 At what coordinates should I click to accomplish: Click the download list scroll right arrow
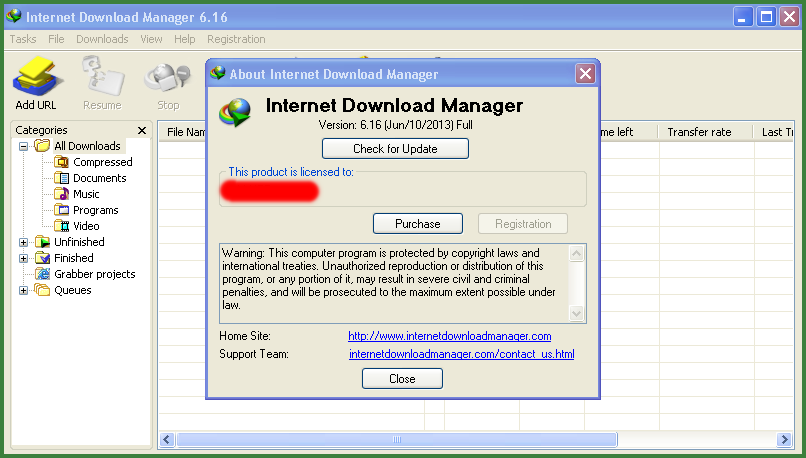tap(784, 439)
